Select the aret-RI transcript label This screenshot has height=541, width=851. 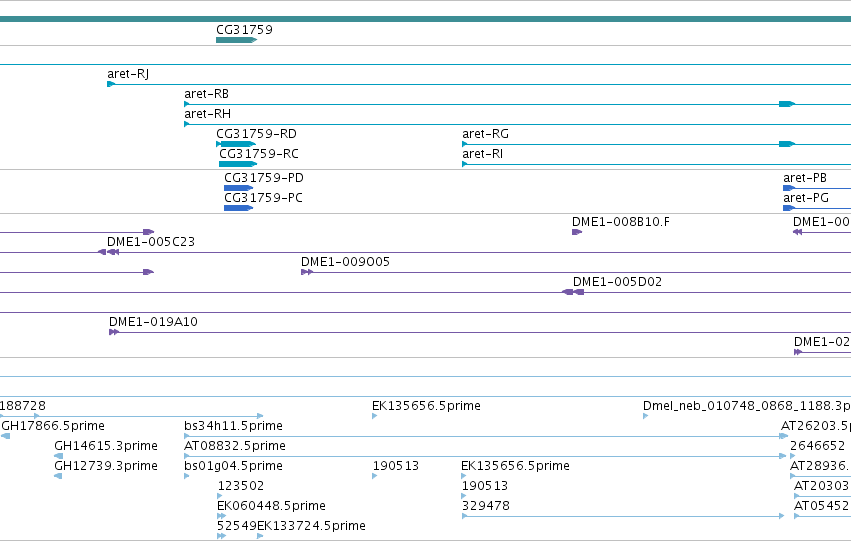[x=482, y=154]
